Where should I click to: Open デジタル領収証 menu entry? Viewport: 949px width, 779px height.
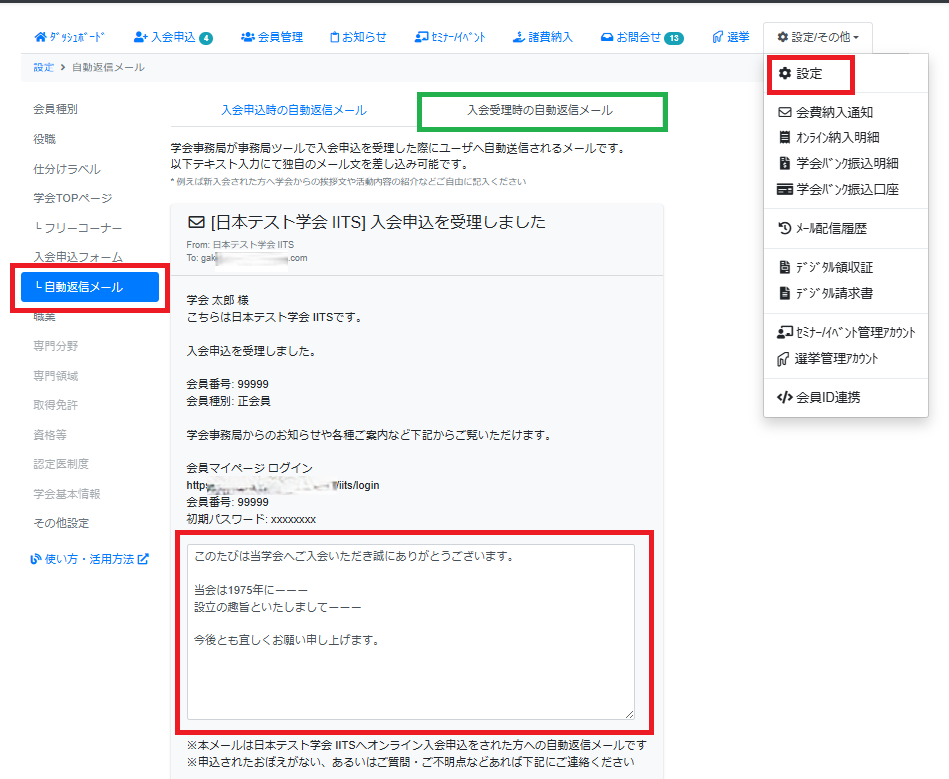(x=834, y=268)
